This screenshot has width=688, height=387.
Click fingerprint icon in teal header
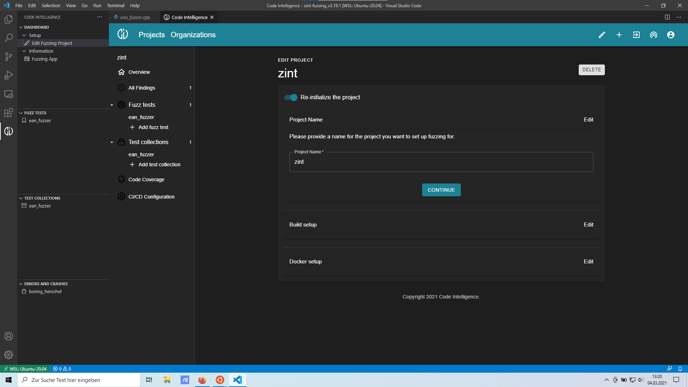click(x=653, y=35)
